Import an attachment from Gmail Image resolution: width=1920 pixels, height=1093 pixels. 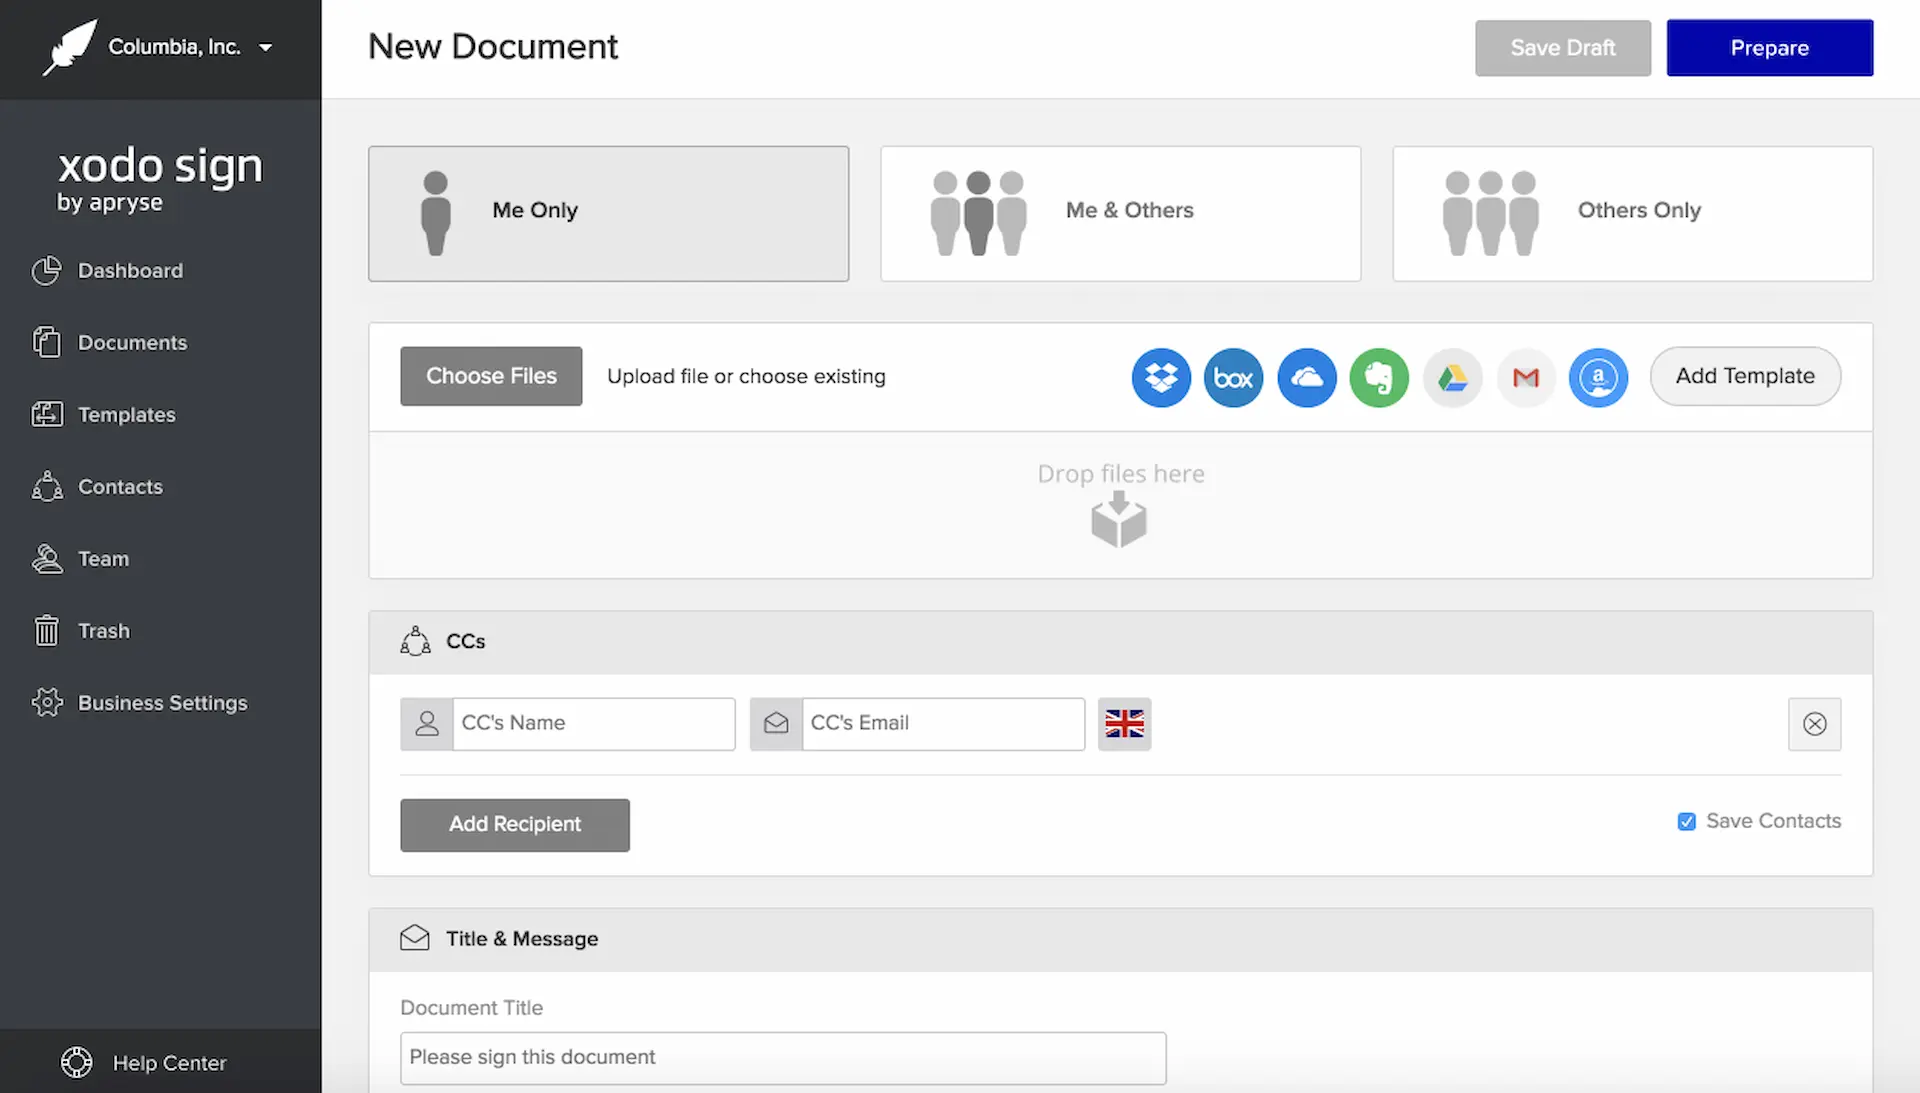click(x=1525, y=378)
